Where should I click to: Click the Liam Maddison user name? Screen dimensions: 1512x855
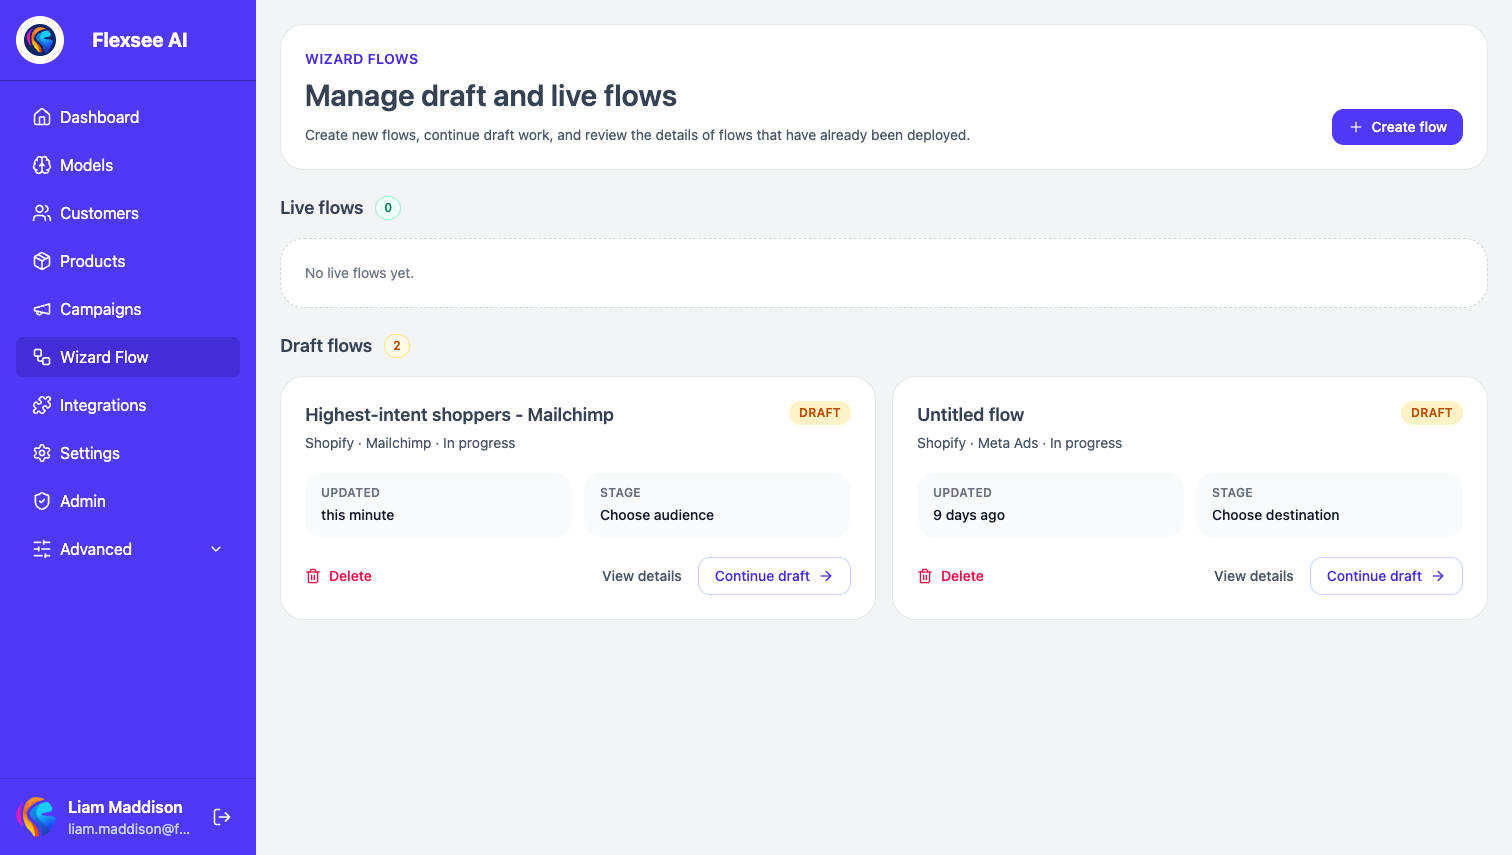[x=125, y=807]
